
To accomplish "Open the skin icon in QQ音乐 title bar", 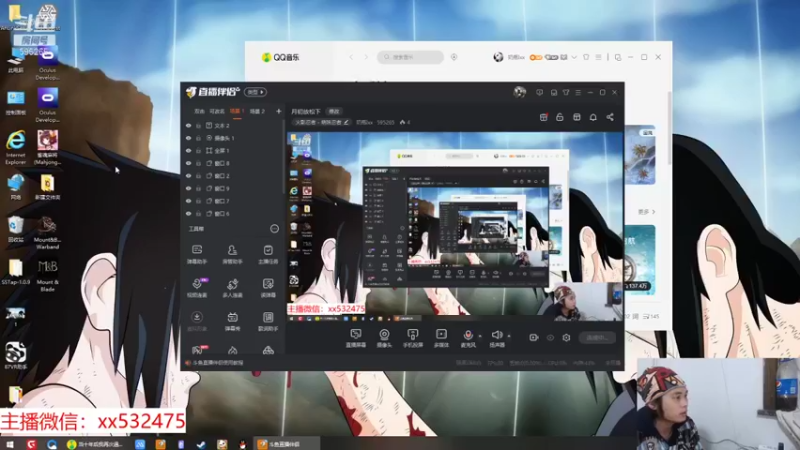I will click(x=586, y=57).
